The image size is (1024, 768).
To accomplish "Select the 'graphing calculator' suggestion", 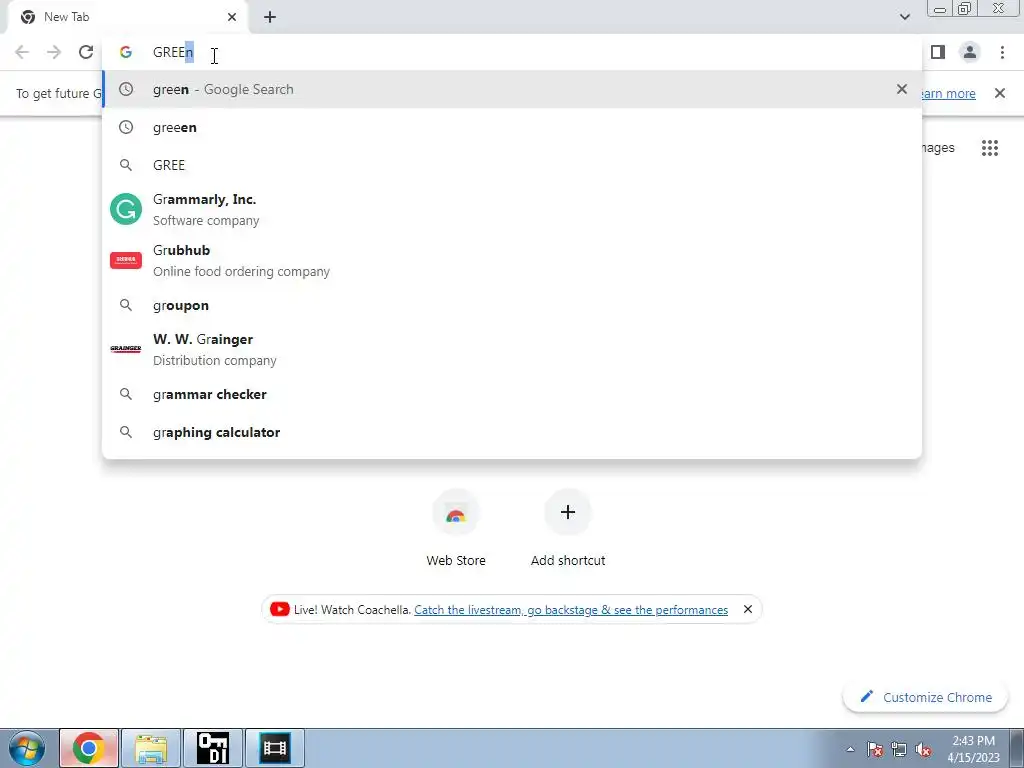I will 512,432.
